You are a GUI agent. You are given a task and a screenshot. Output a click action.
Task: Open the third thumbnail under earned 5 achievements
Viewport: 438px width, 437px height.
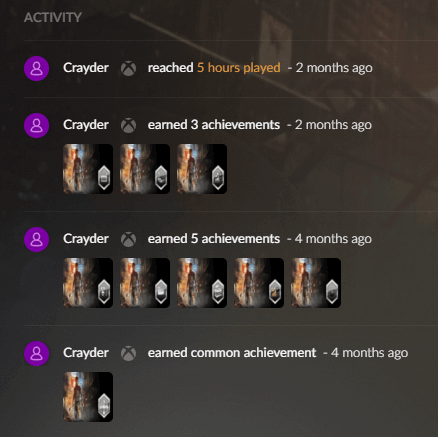pyautogui.click(x=202, y=283)
